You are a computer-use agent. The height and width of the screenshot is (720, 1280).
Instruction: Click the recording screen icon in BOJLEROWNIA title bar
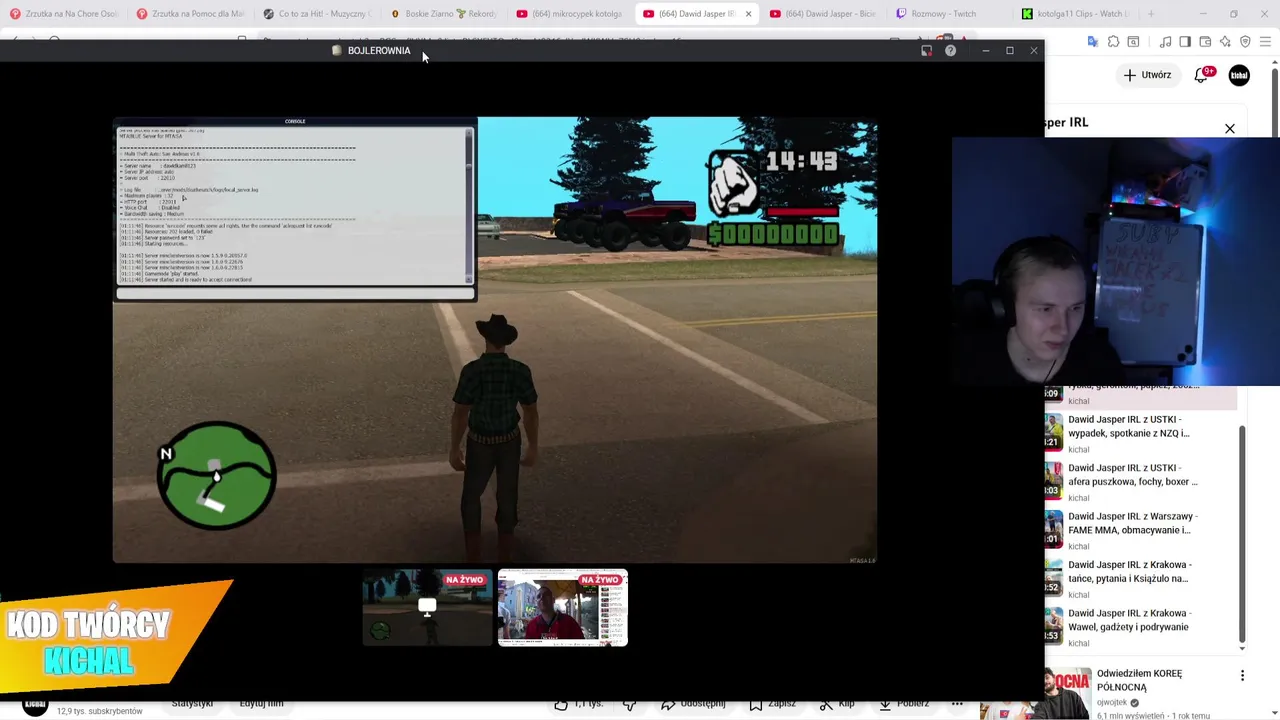pos(927,50)
